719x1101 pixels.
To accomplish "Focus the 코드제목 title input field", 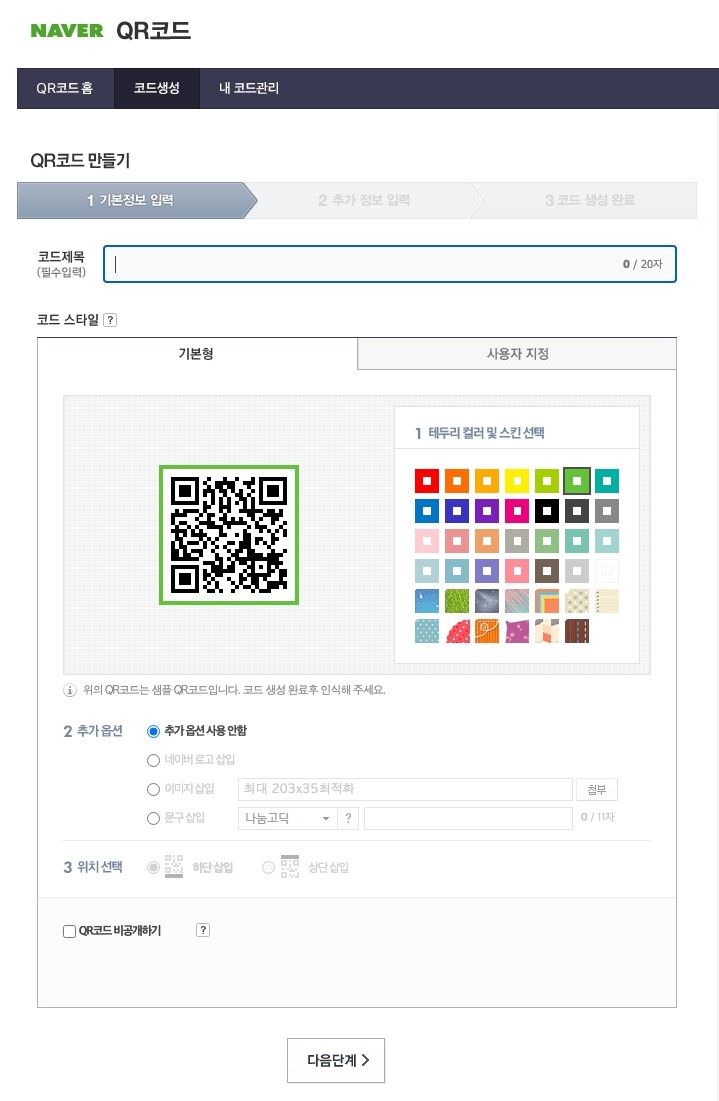I will point(390,264).
